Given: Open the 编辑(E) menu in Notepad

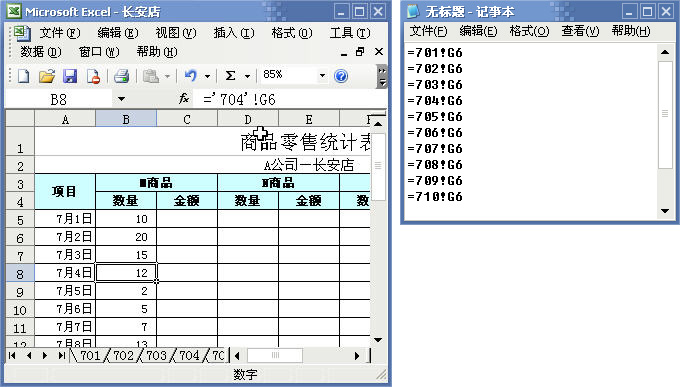Looking at the screenshot, I should coord(478,31).
